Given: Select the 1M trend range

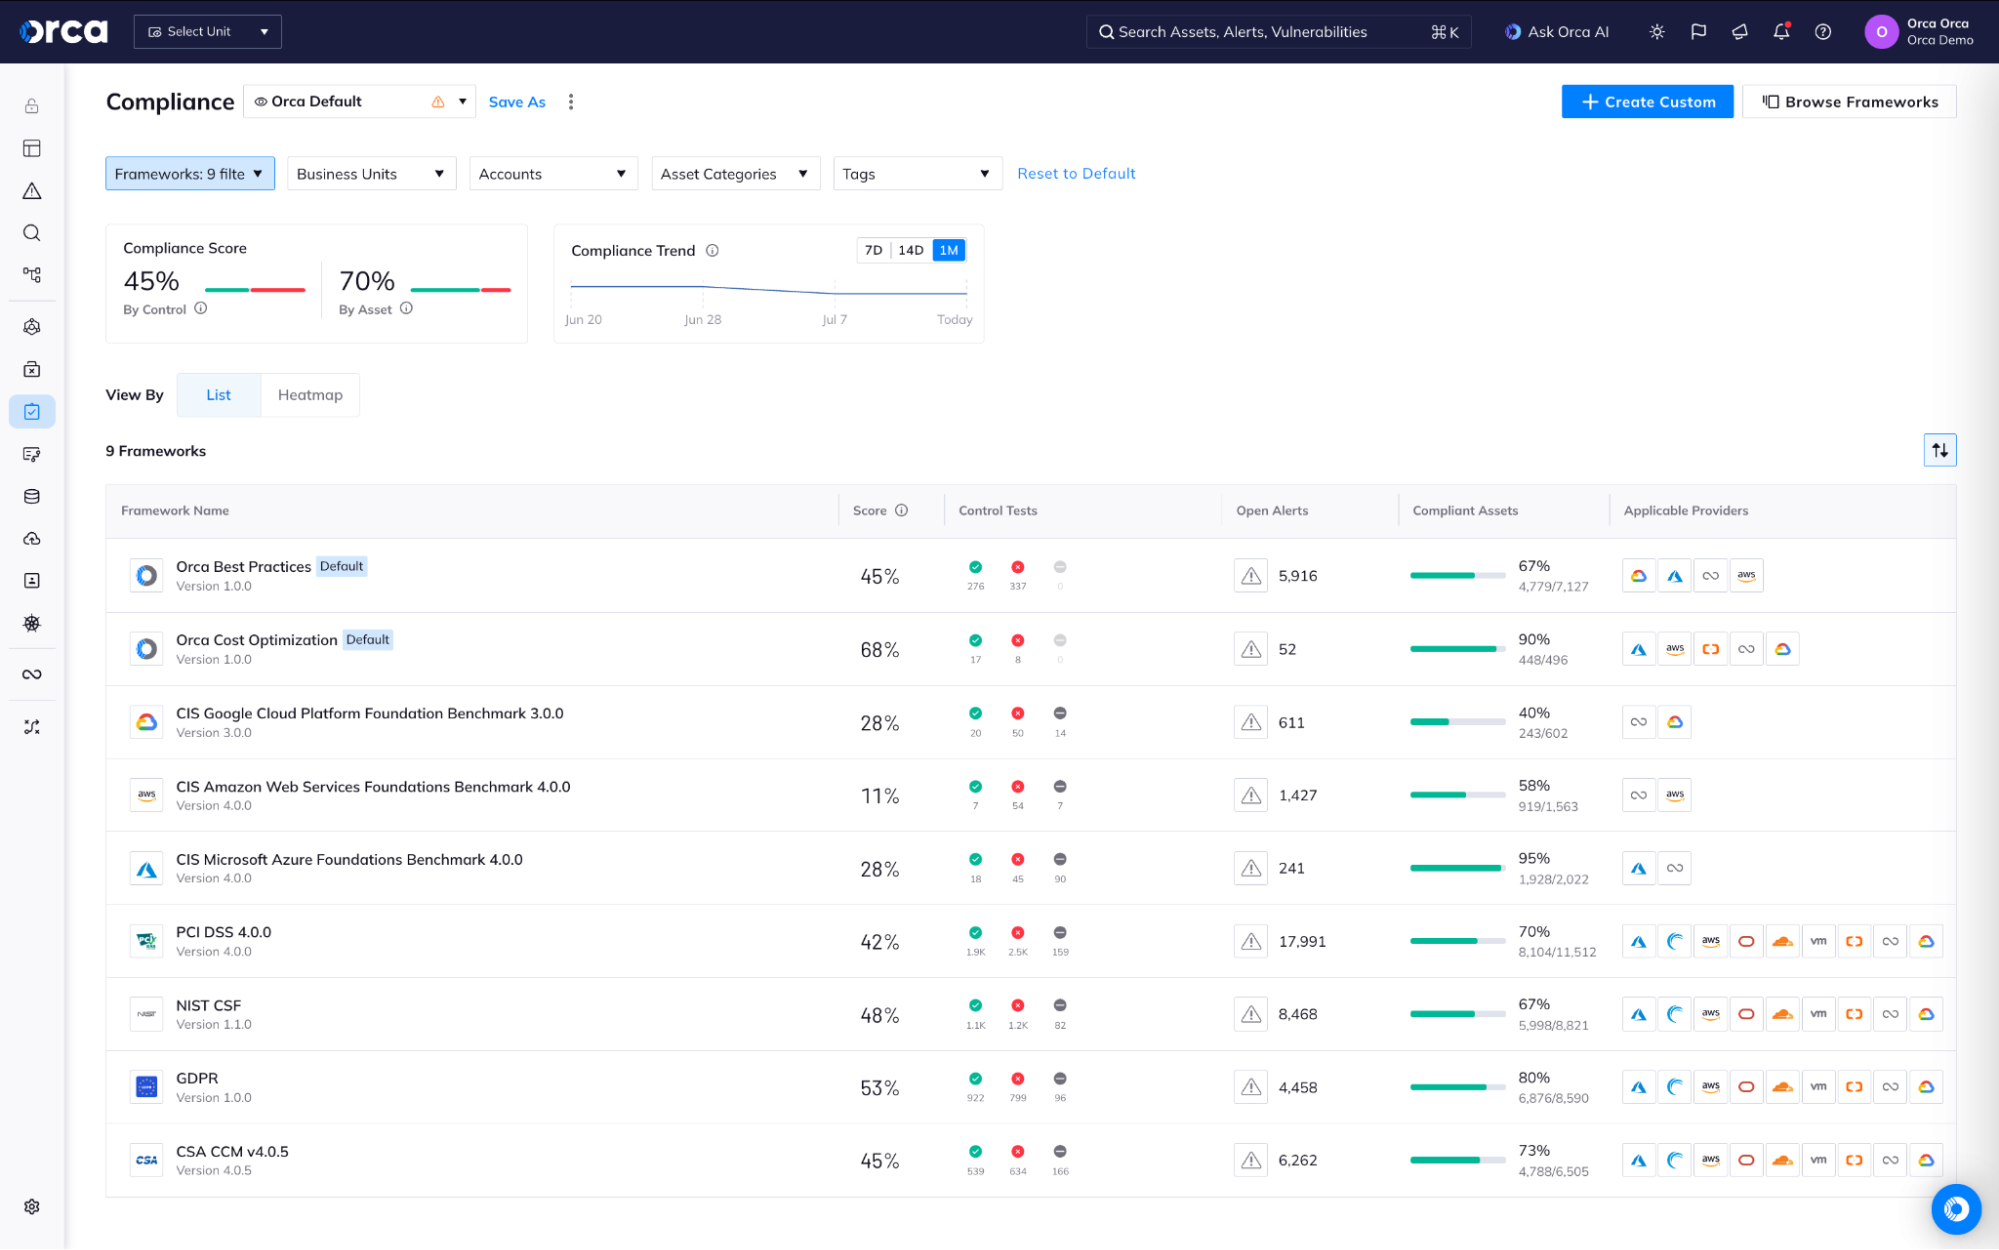Looking at the screenshot, I should tap(948, 250).
